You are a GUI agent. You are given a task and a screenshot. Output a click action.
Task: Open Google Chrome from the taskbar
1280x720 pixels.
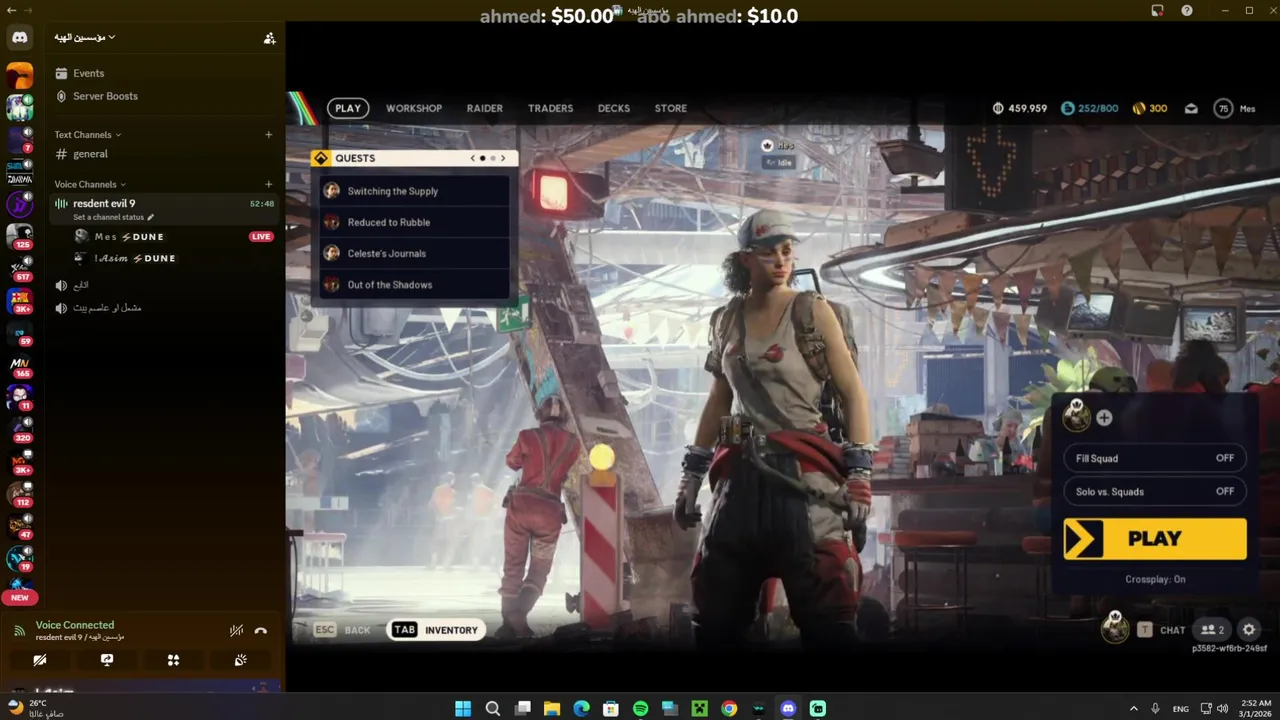(x=729, y=708)
